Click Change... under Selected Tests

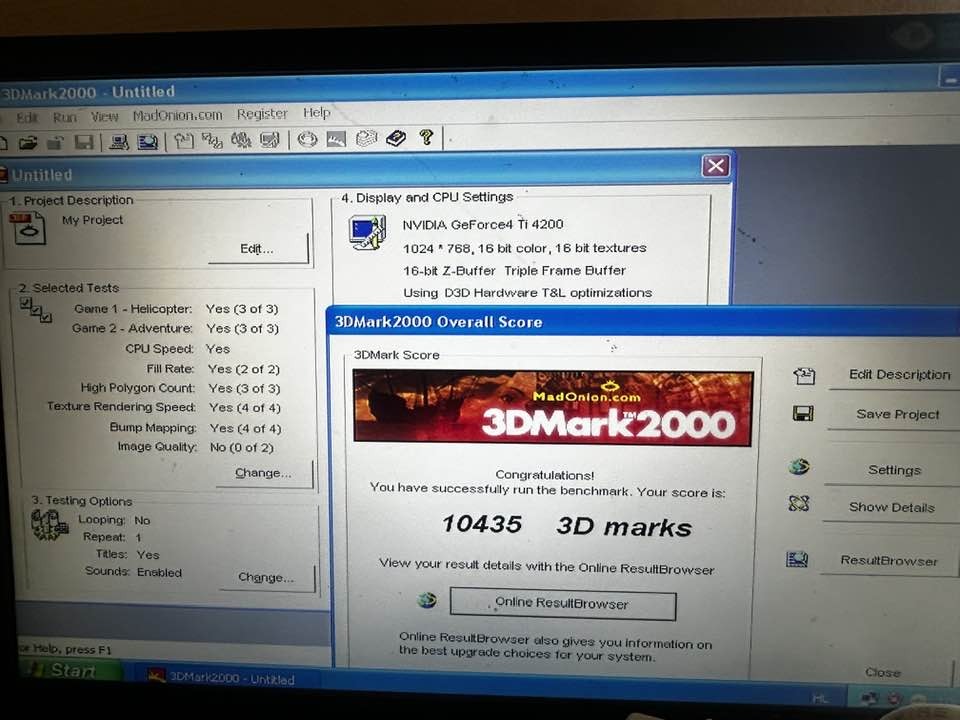tap(264, 473)
